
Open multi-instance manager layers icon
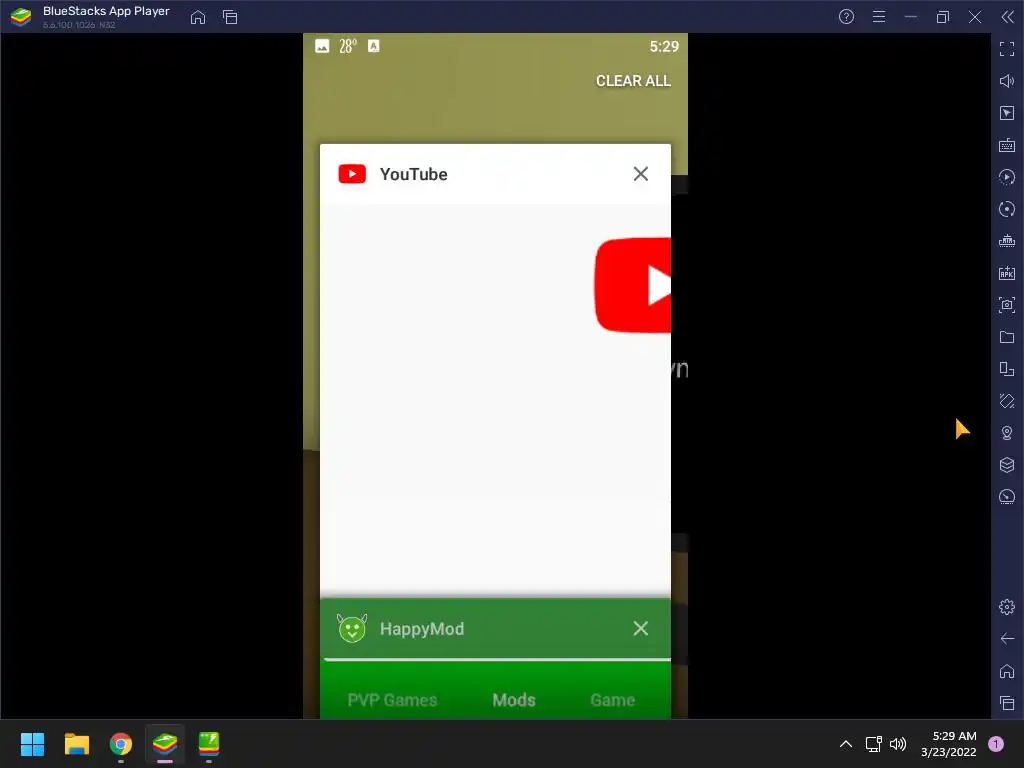(1007, 465)
